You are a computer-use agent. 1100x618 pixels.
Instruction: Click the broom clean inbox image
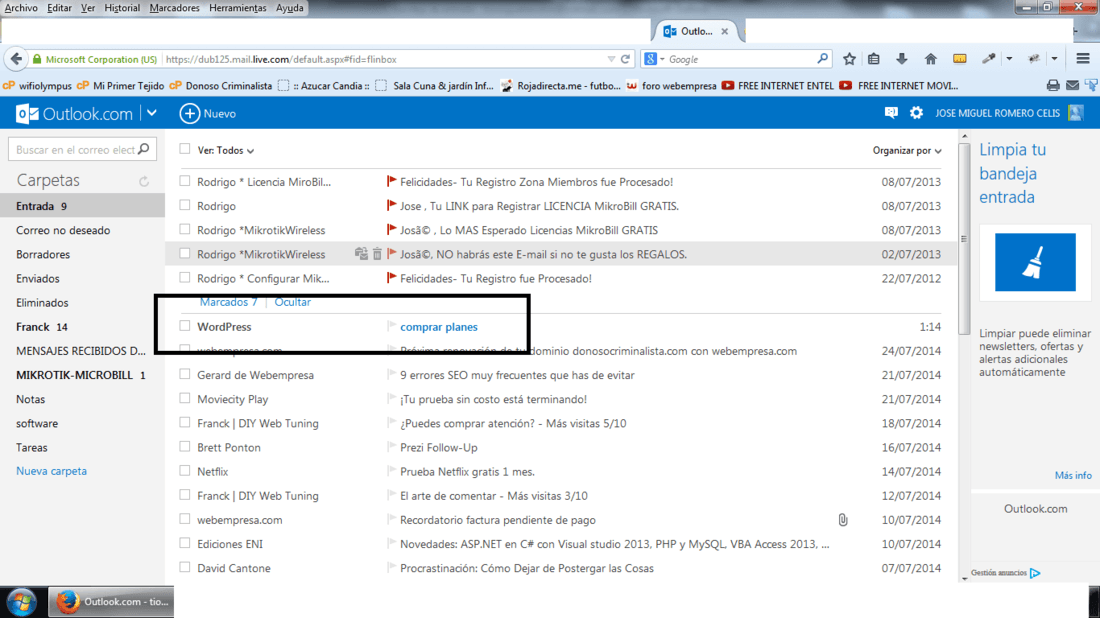(x=1035, y=262)
